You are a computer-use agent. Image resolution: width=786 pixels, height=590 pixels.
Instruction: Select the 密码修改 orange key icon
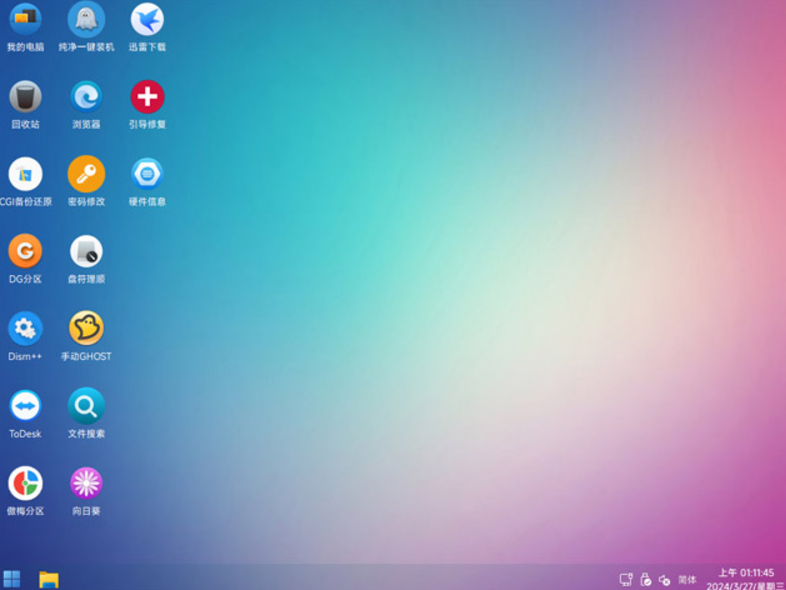point(86,174)
